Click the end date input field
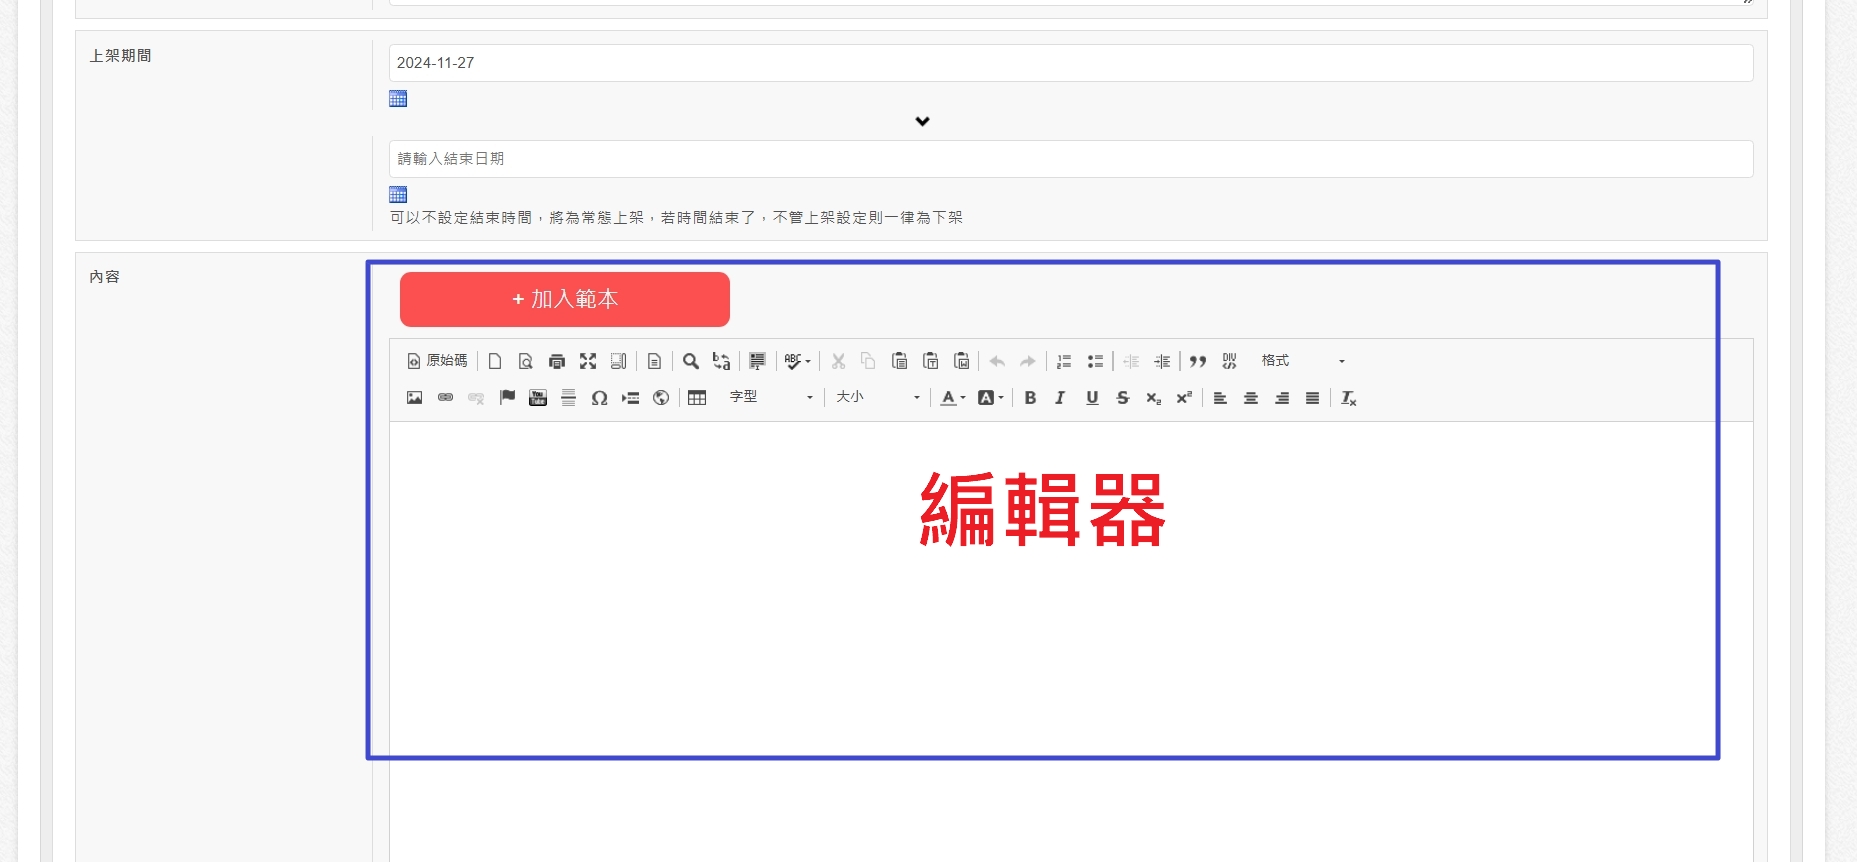1857x862 pixels. click(x=1070, y=159)
